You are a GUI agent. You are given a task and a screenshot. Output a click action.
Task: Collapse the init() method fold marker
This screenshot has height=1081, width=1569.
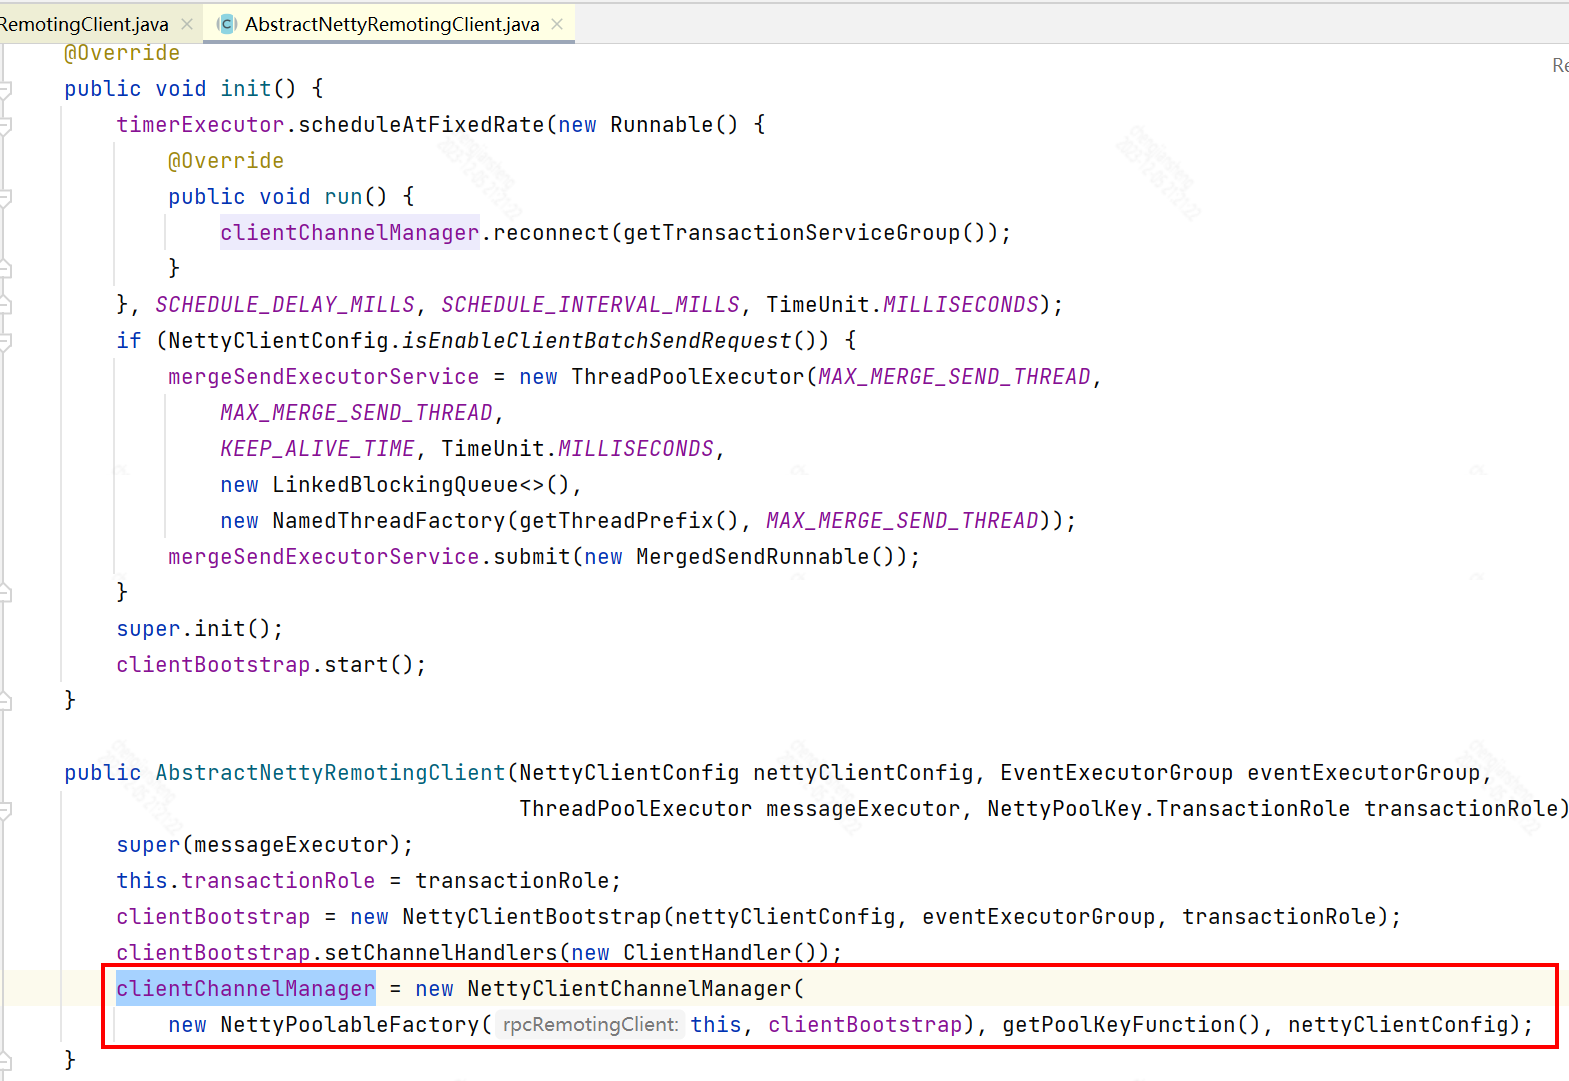click(5, 90)
